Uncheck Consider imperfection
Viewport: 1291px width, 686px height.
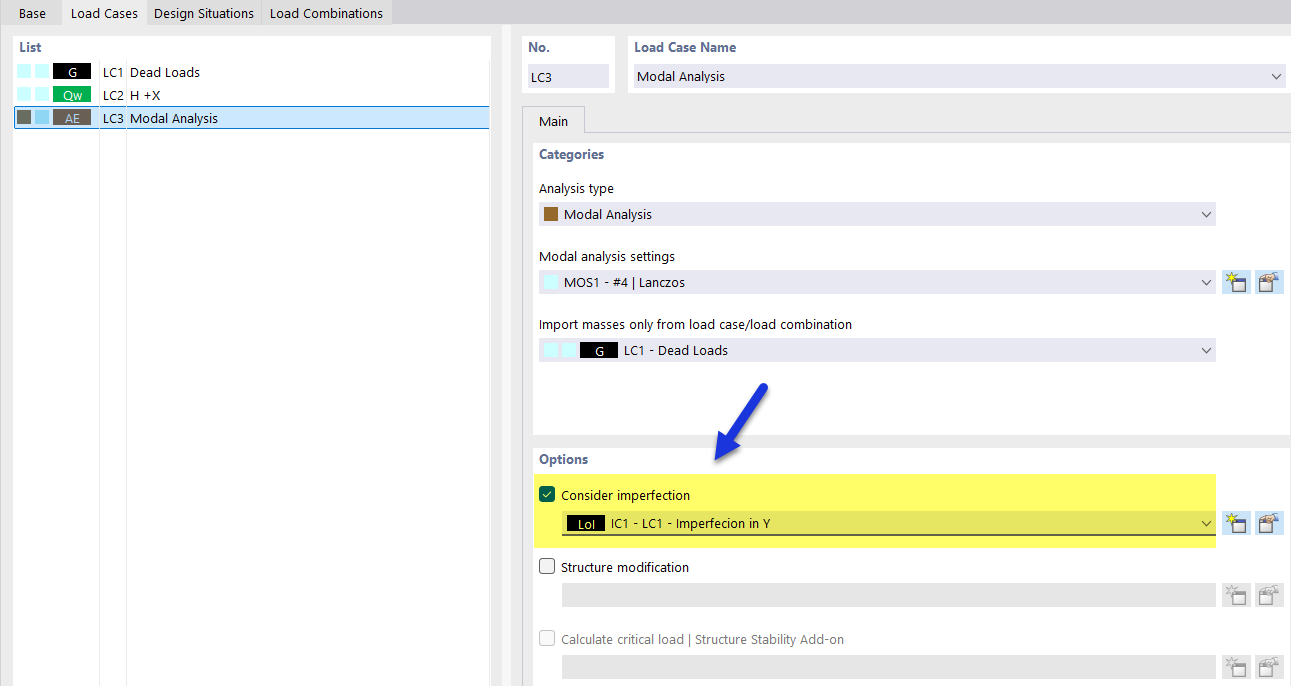click(x=547, y=493)
